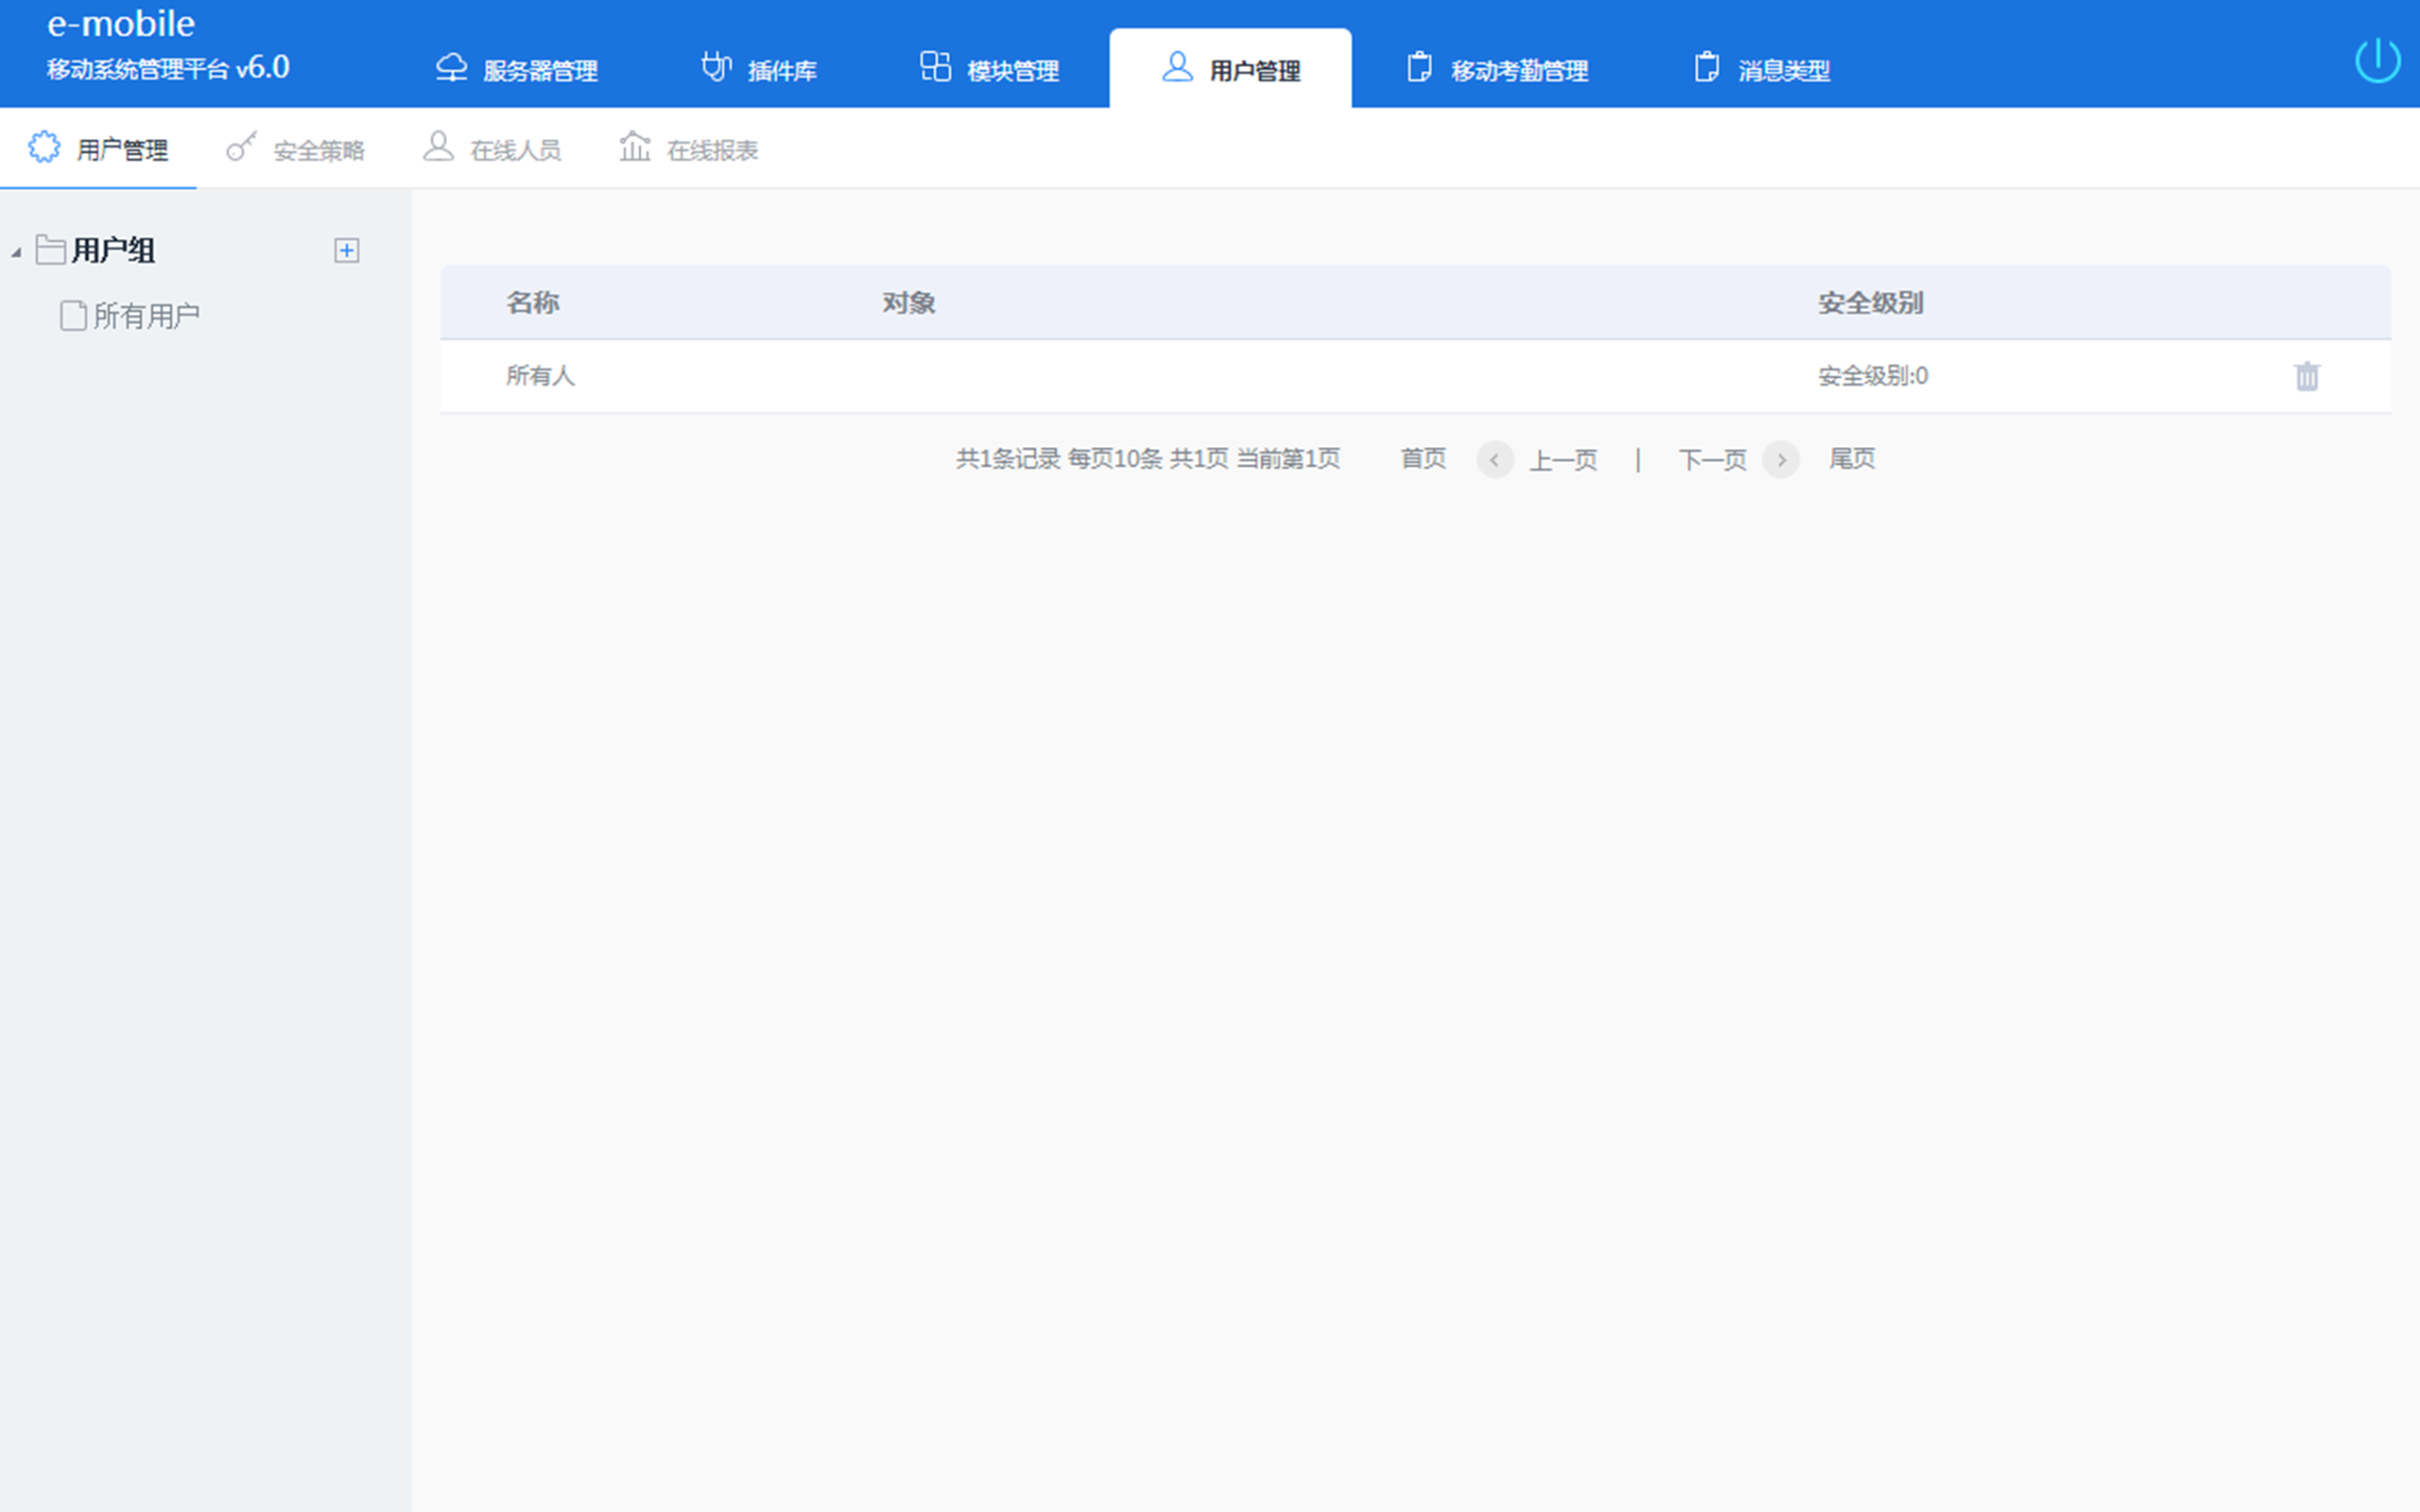Select the 用户管理 top tab
Screen dimensions: 2420x1512
coord(1231,69)
